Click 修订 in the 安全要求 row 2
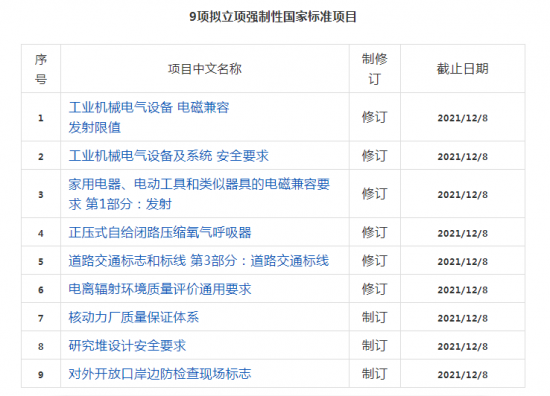The height and width of the screenshot is (396, 550). point(375,156)
